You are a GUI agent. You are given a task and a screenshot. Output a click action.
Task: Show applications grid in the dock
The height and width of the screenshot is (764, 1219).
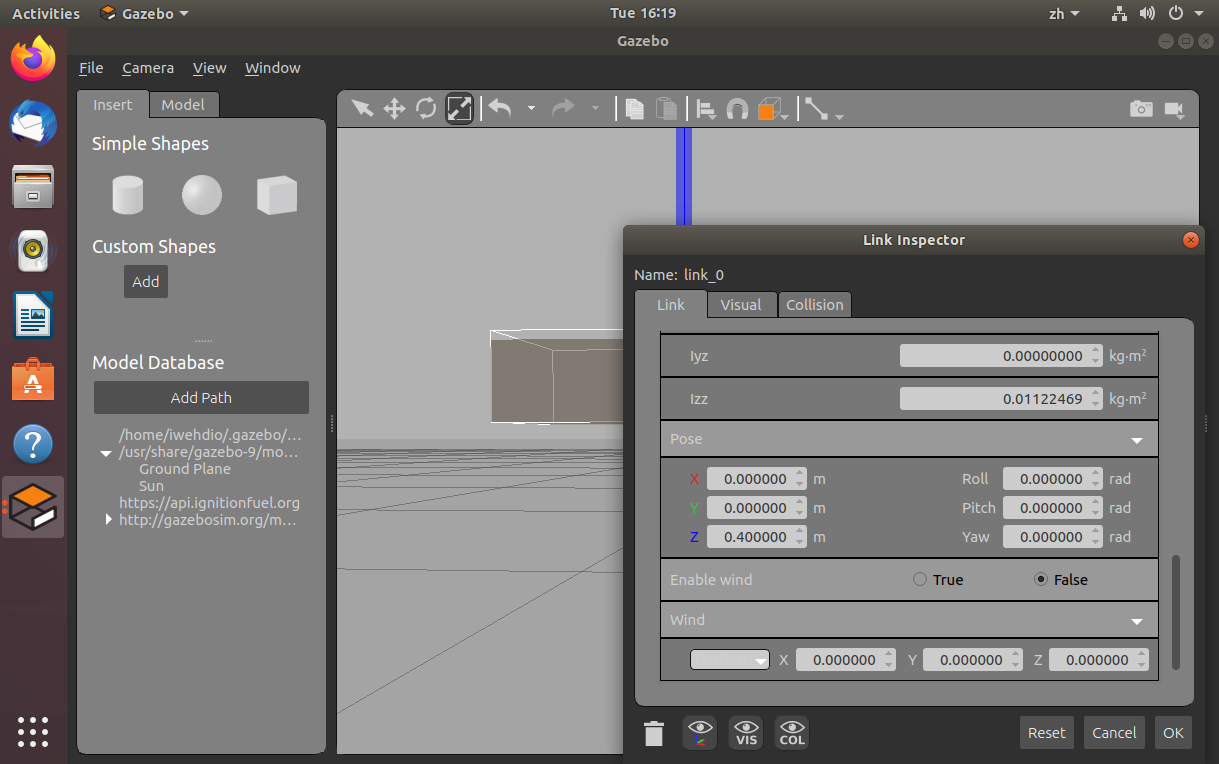[x=33, y=732]
